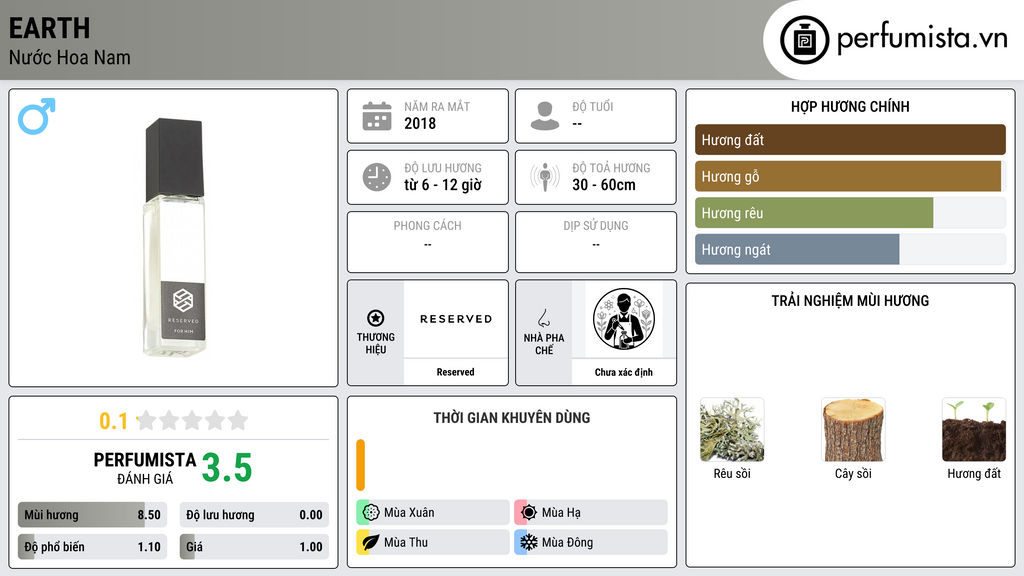Click the EARTH title heading
The image size is (1024, 576).
[x=50, y=29]
